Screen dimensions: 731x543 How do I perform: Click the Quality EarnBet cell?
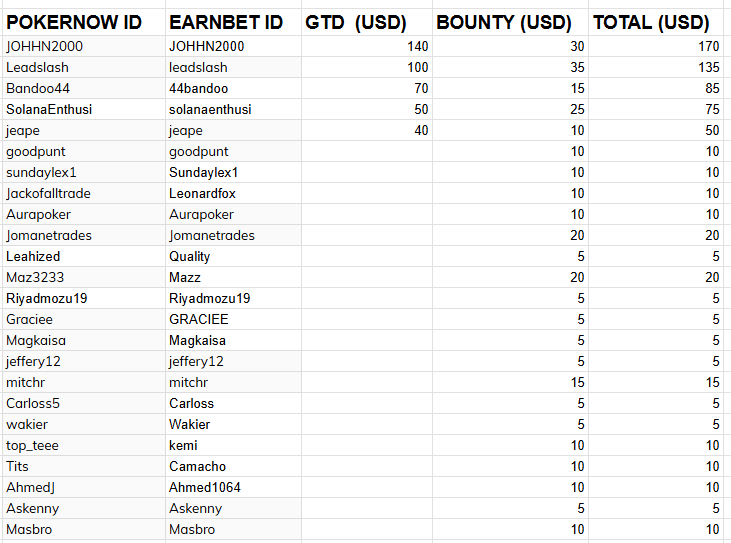pyautogui.click(x=190, y=256)
